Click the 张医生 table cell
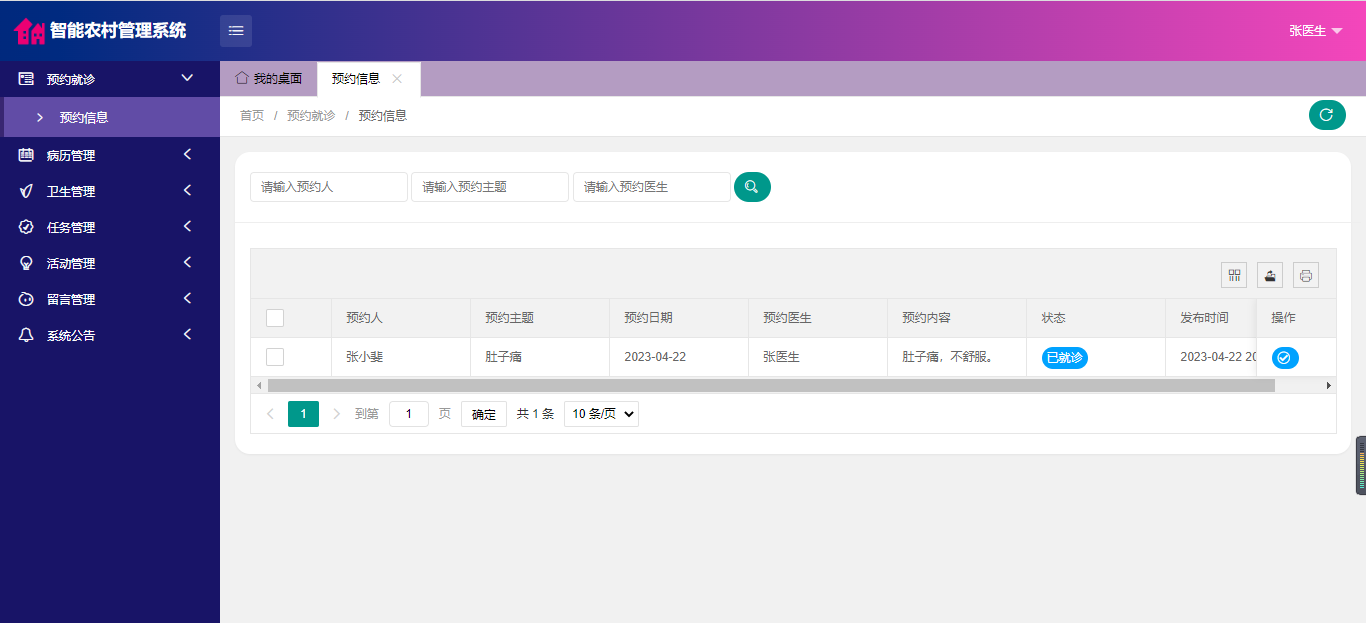The image size is (1366, 623). [x=818, y=357]
